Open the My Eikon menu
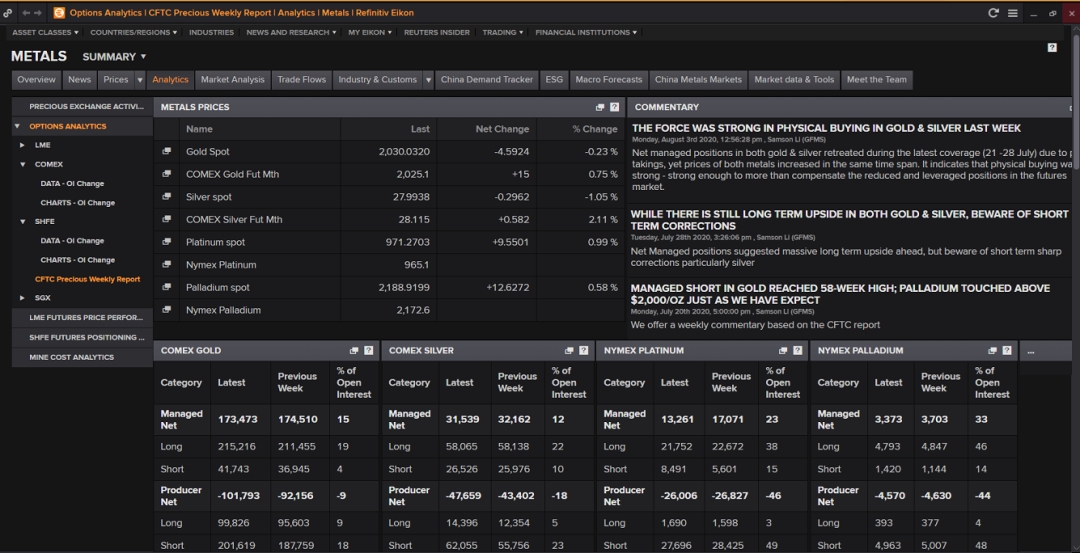Image resolution: width=1080 pixels, height=553 pixels. point(371,32)
